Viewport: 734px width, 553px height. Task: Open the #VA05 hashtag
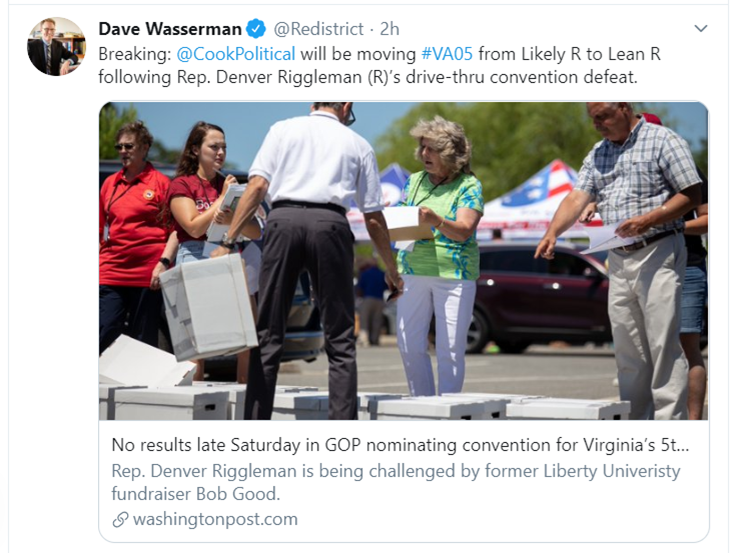[x=447, y=54]
